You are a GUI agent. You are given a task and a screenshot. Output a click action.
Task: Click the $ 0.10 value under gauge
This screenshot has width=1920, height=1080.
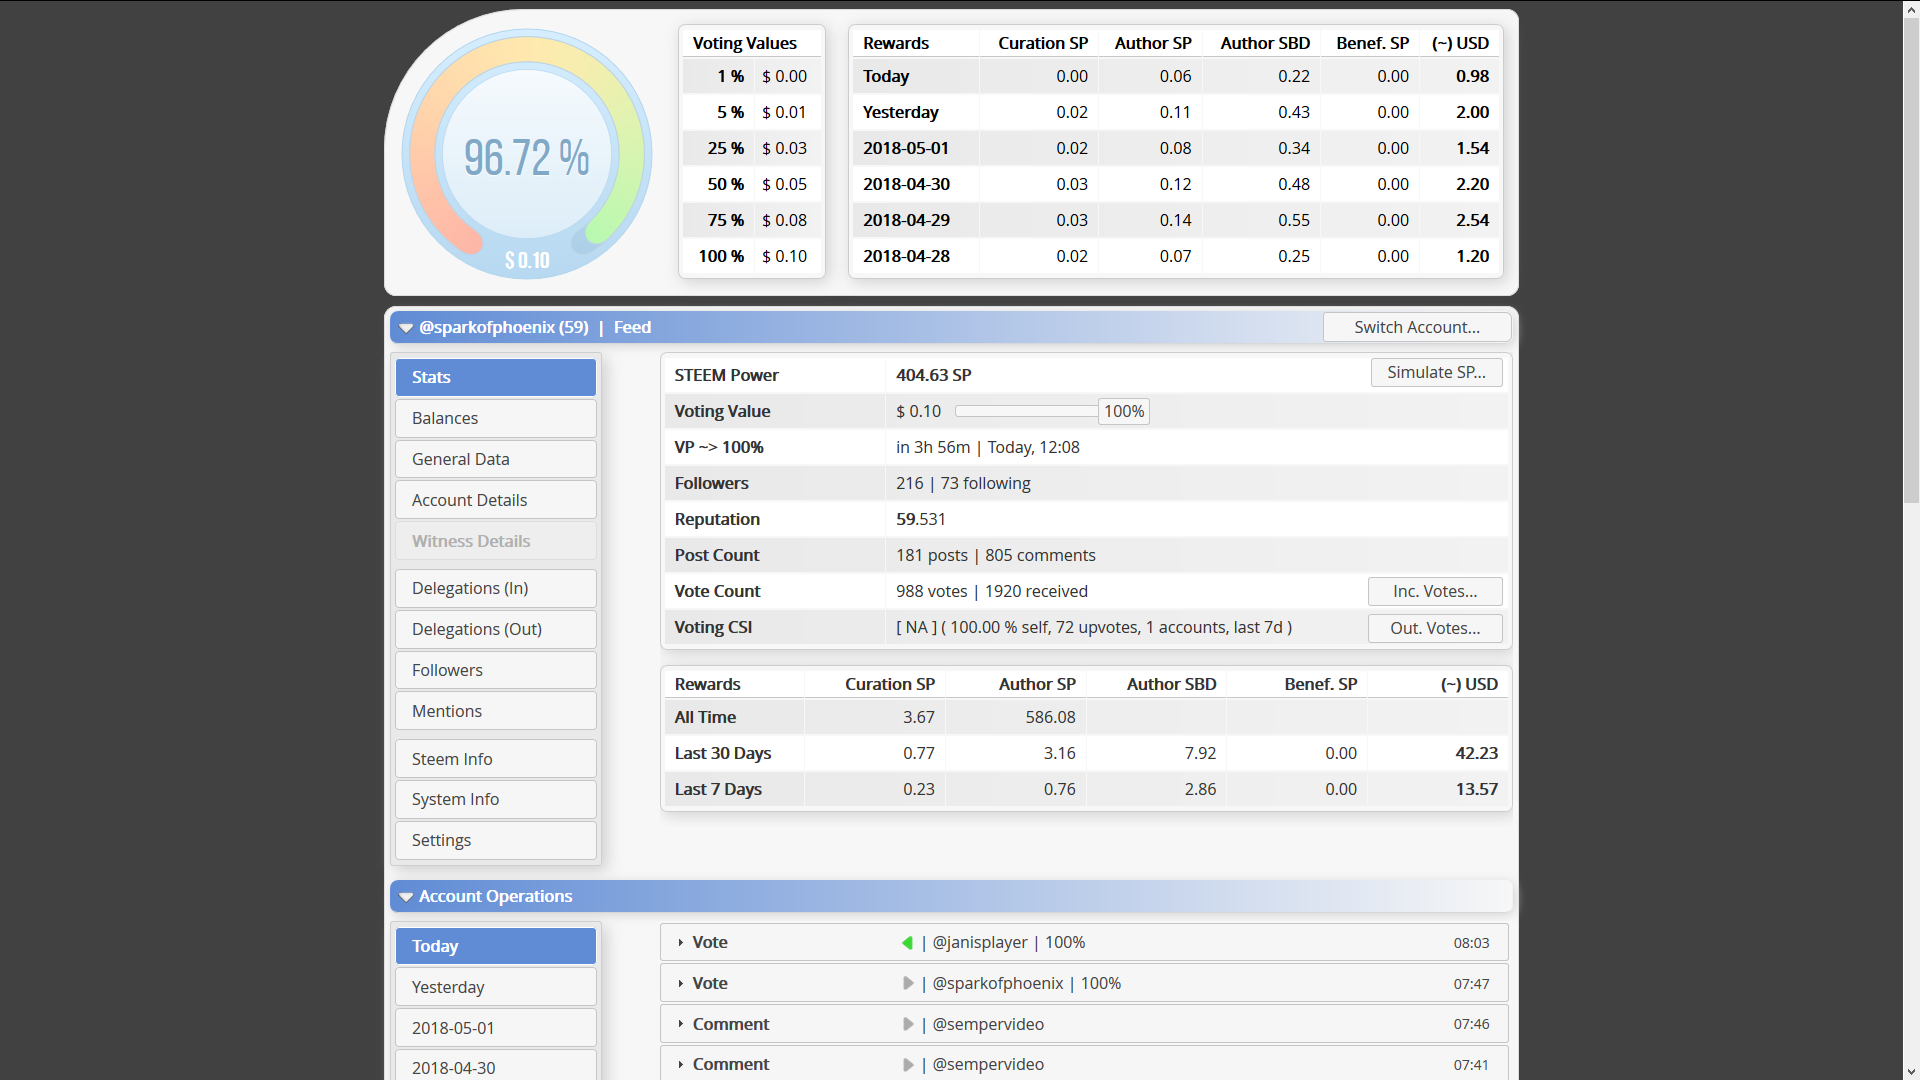tap(527, 260)
